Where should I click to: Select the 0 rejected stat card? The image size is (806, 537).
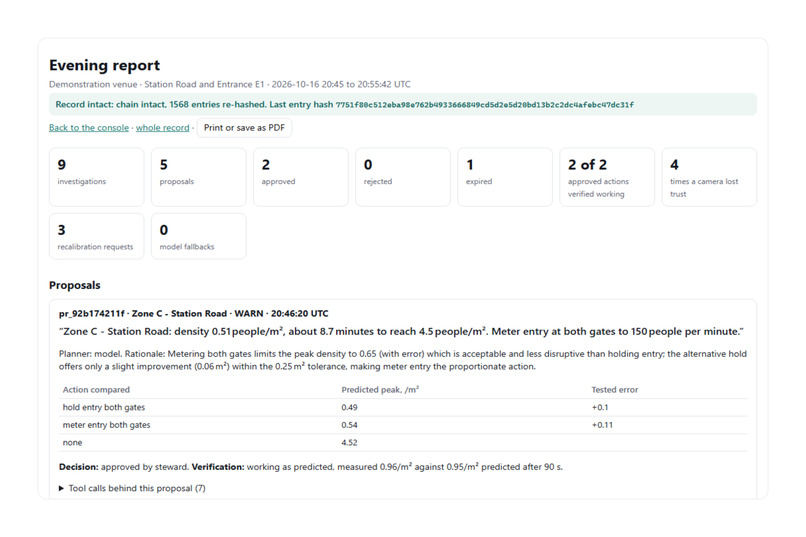click(403, 177)
